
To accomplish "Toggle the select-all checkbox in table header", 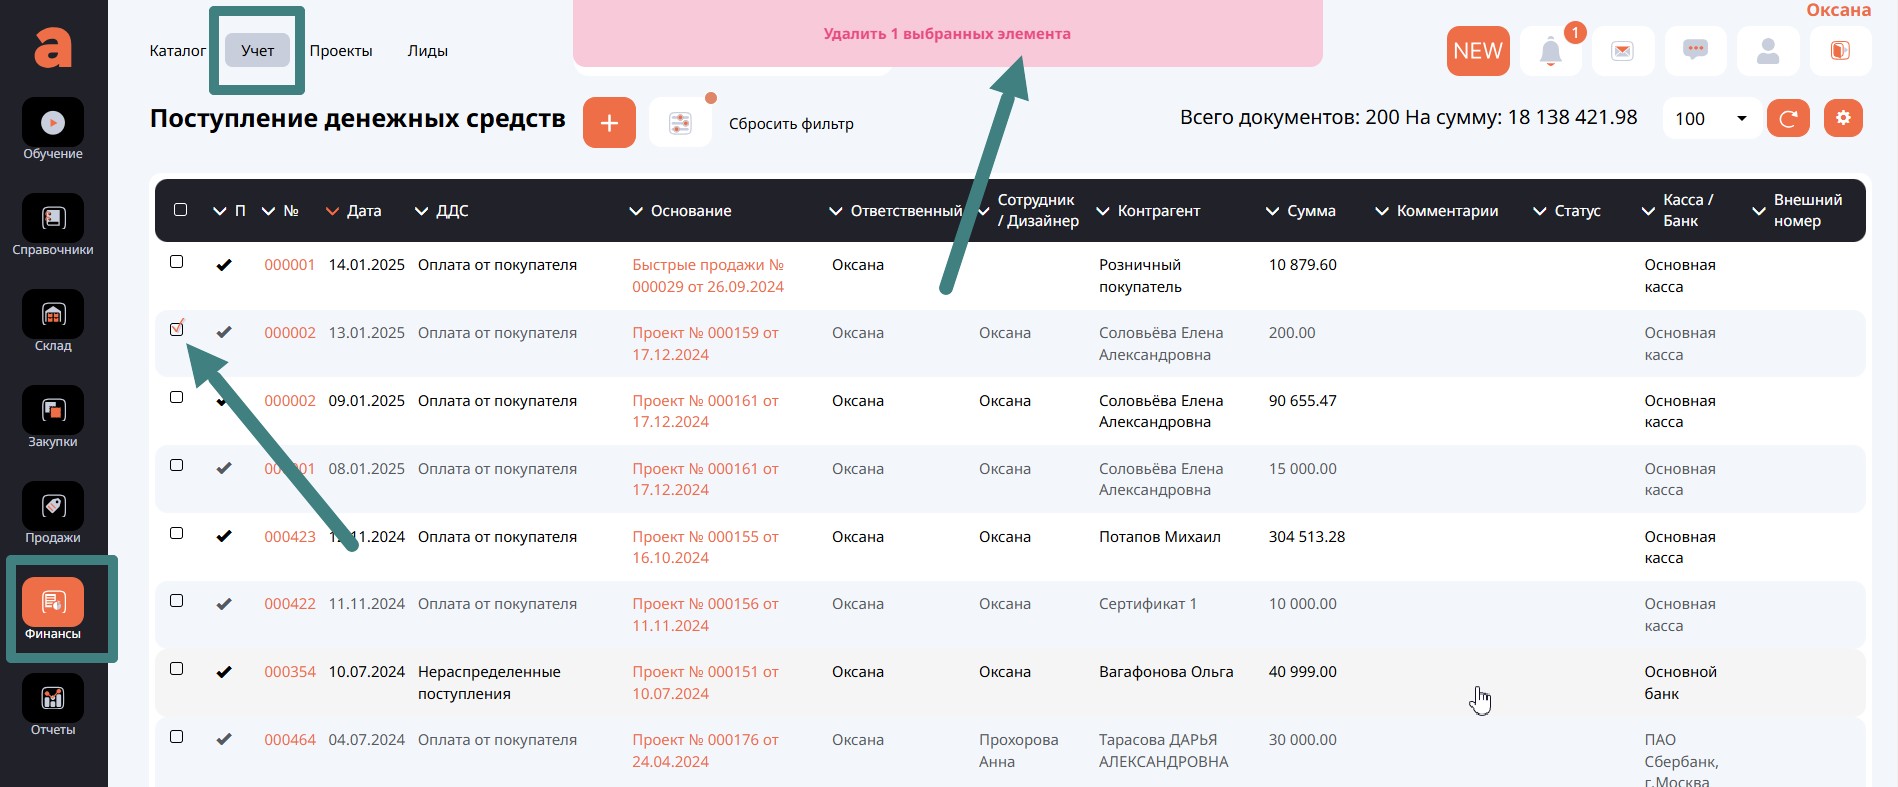I will (x=180, y=210).
